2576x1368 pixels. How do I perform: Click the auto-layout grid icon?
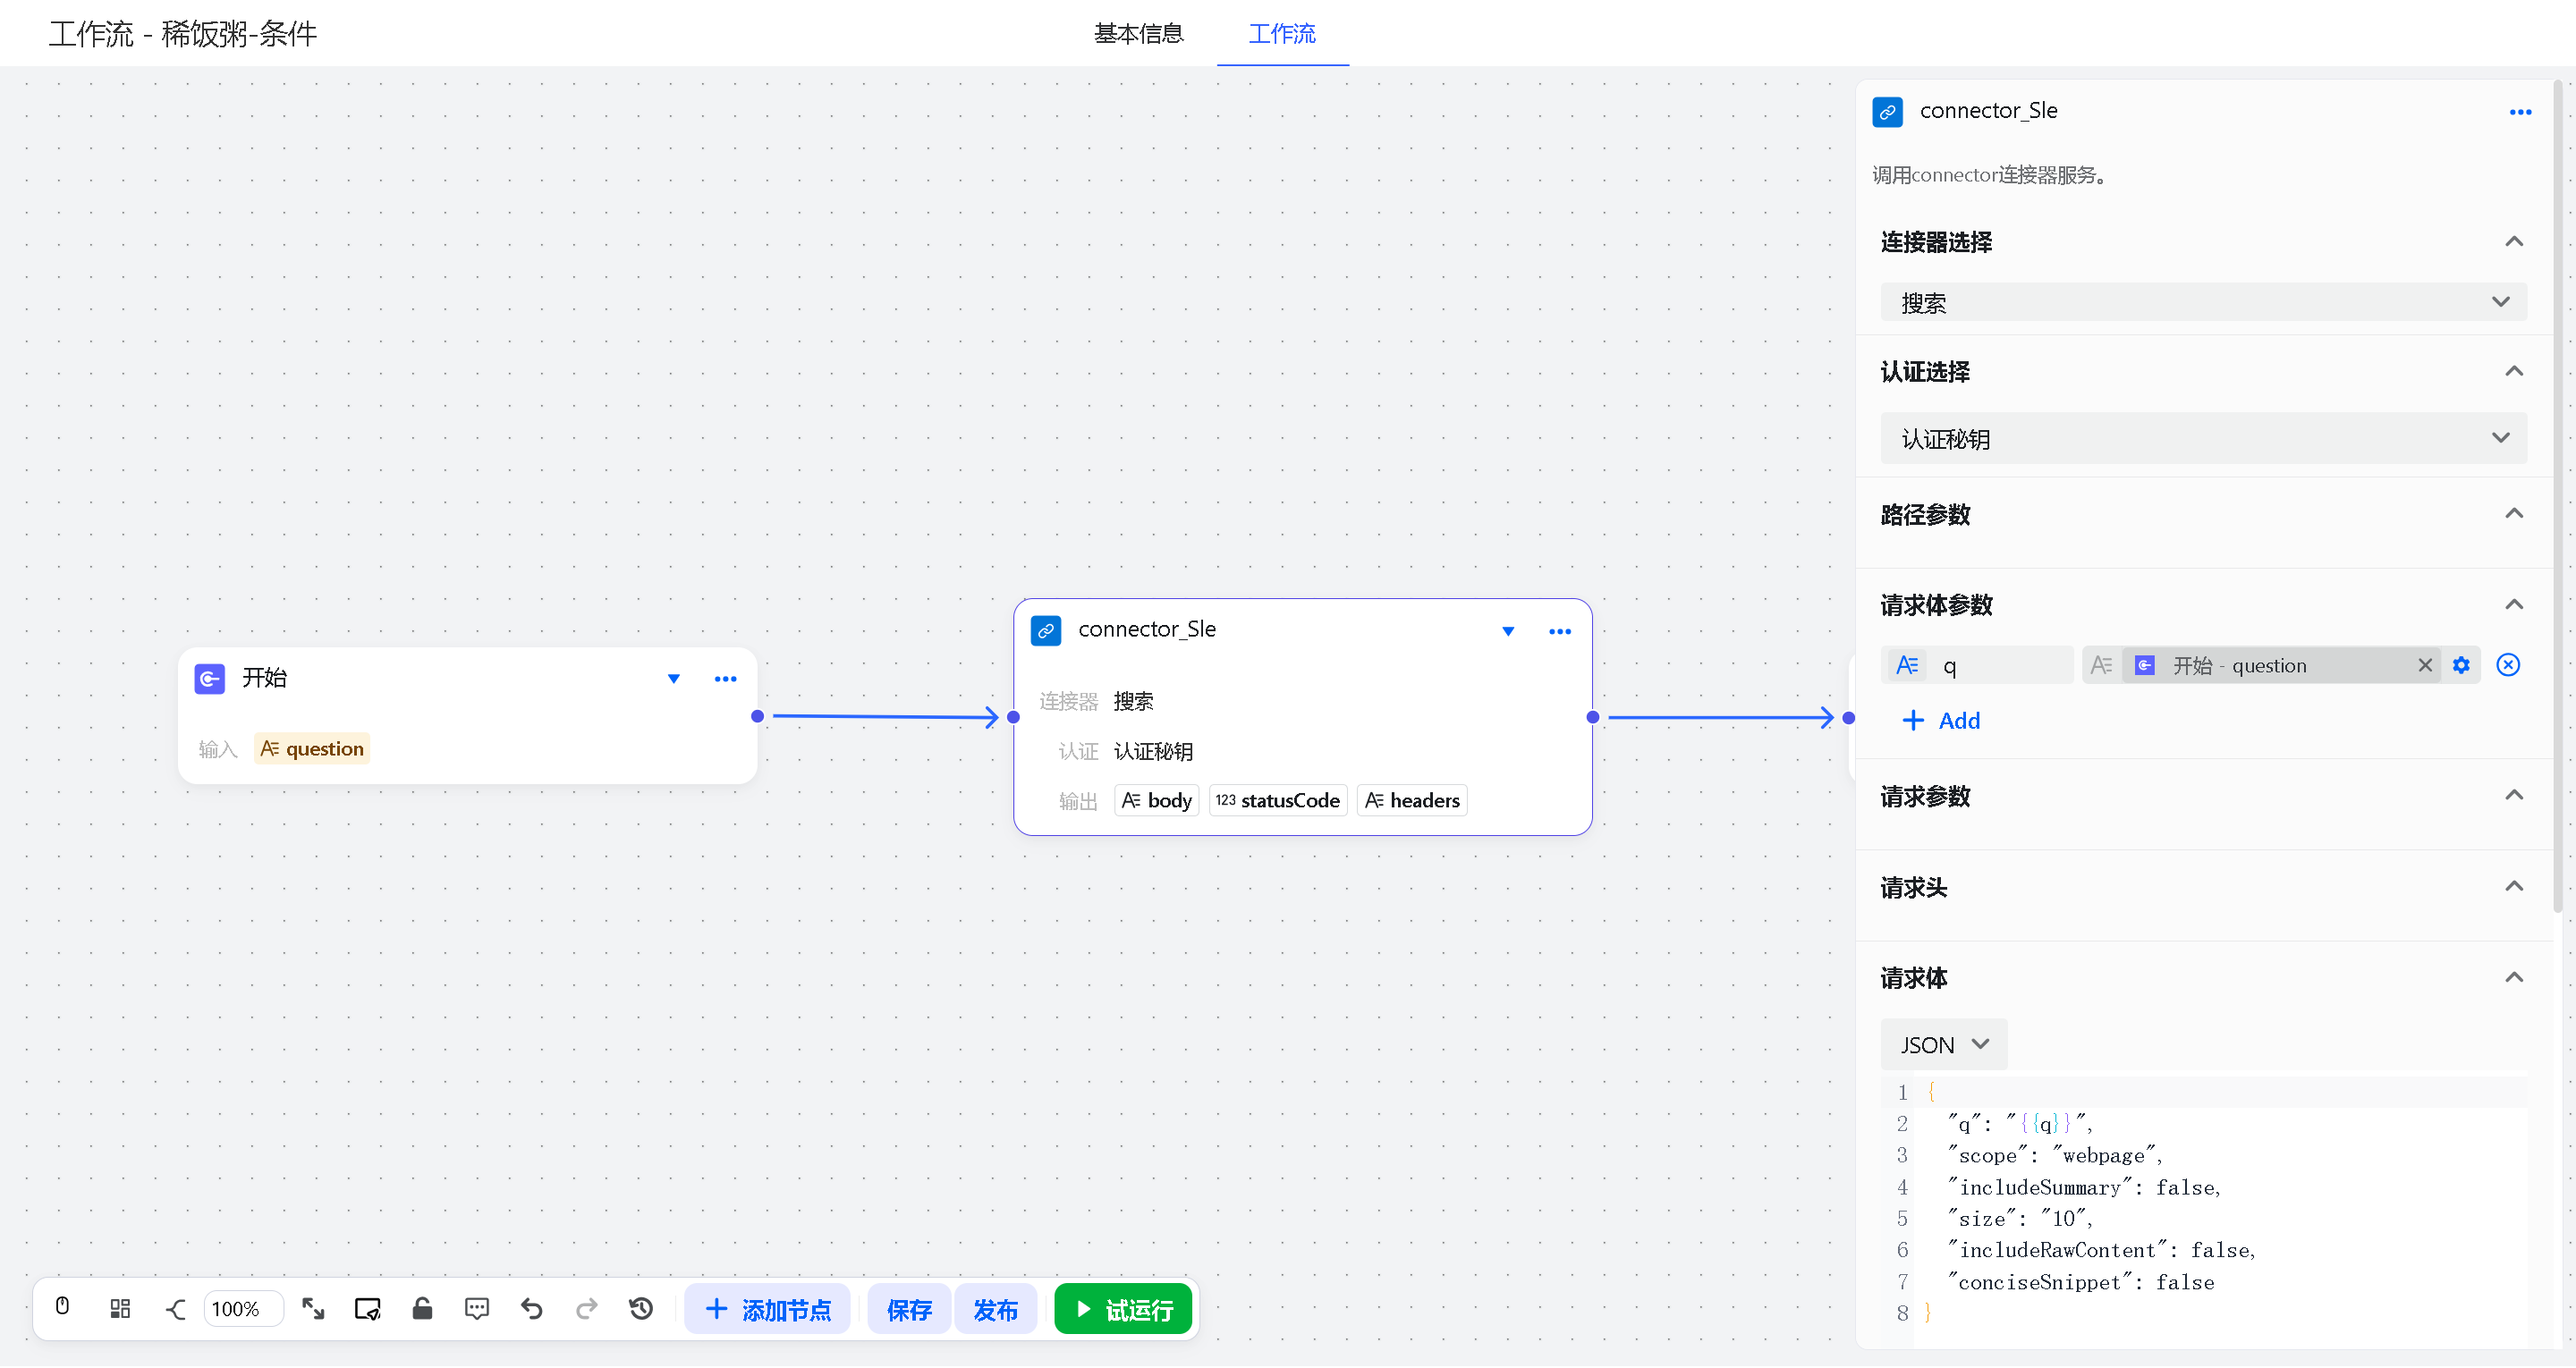(x=120, y=1308)
